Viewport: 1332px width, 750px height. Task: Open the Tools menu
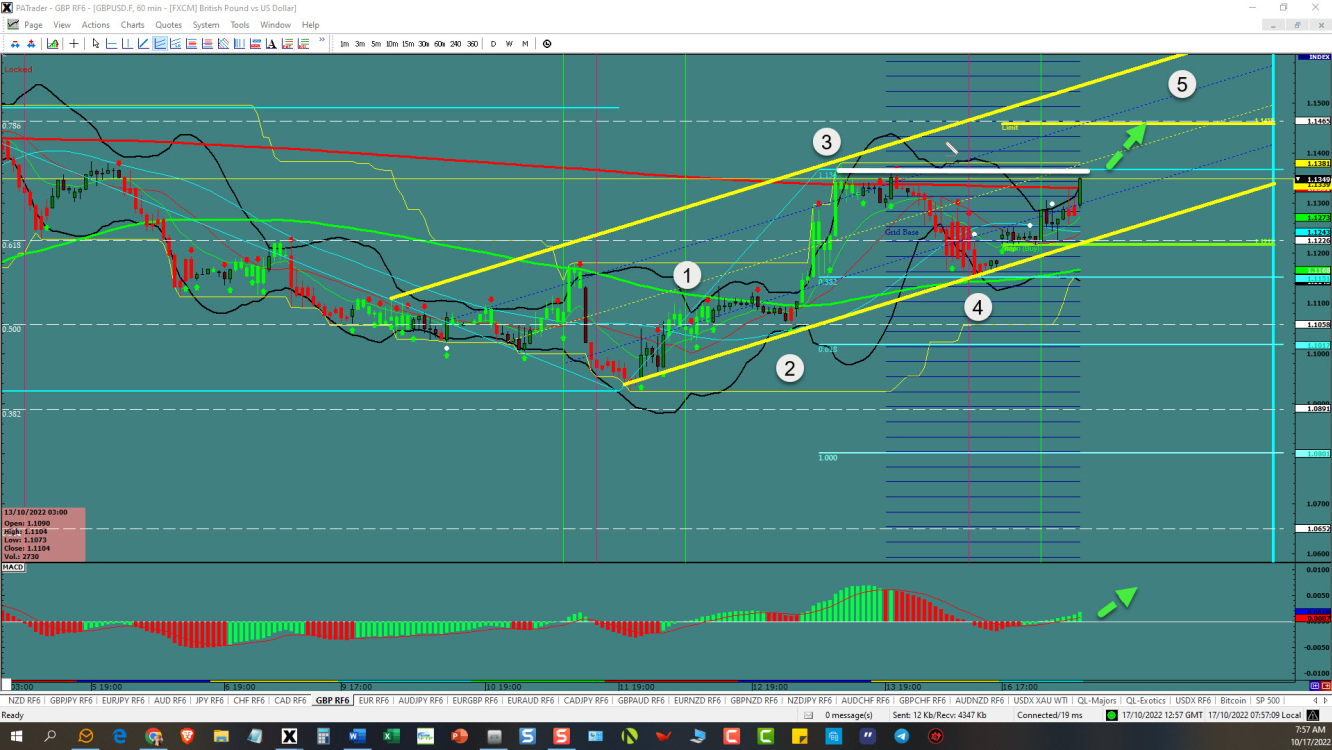pos(240,24)
